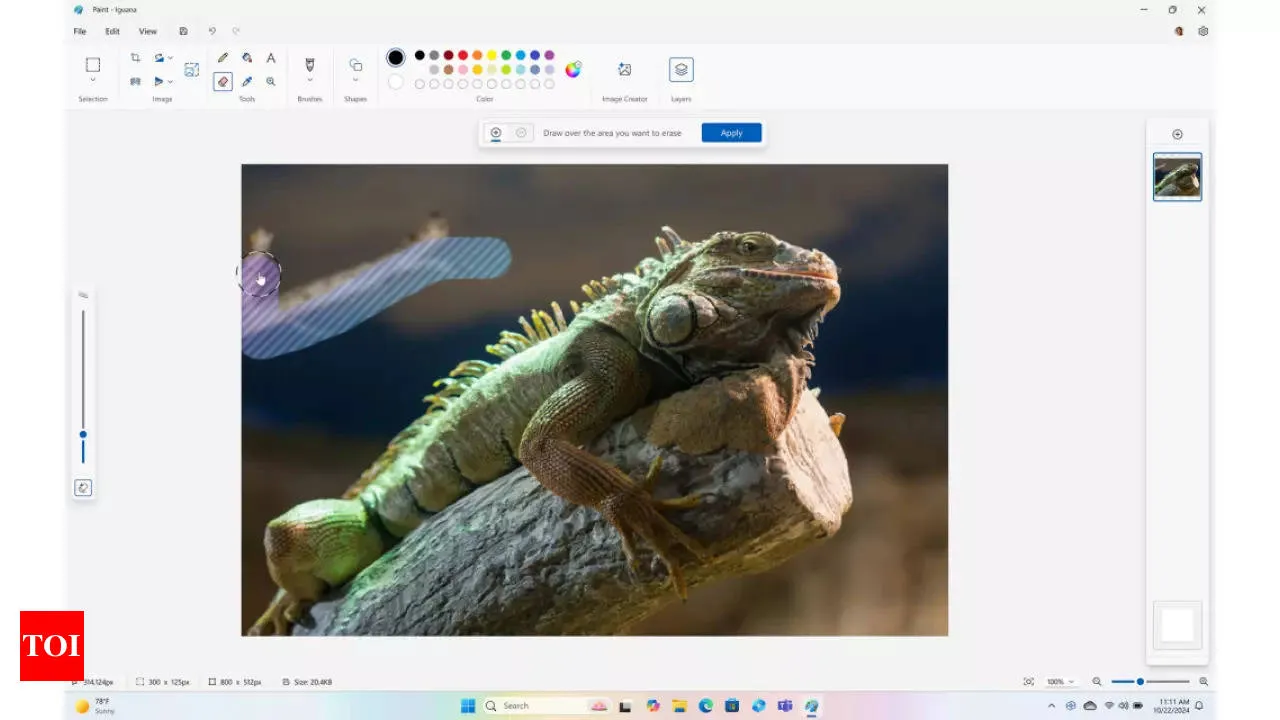This screenshot has height=720, width=1280.
Task: Add a new layer with plus icon
Action: click(x=1177, y=134)
